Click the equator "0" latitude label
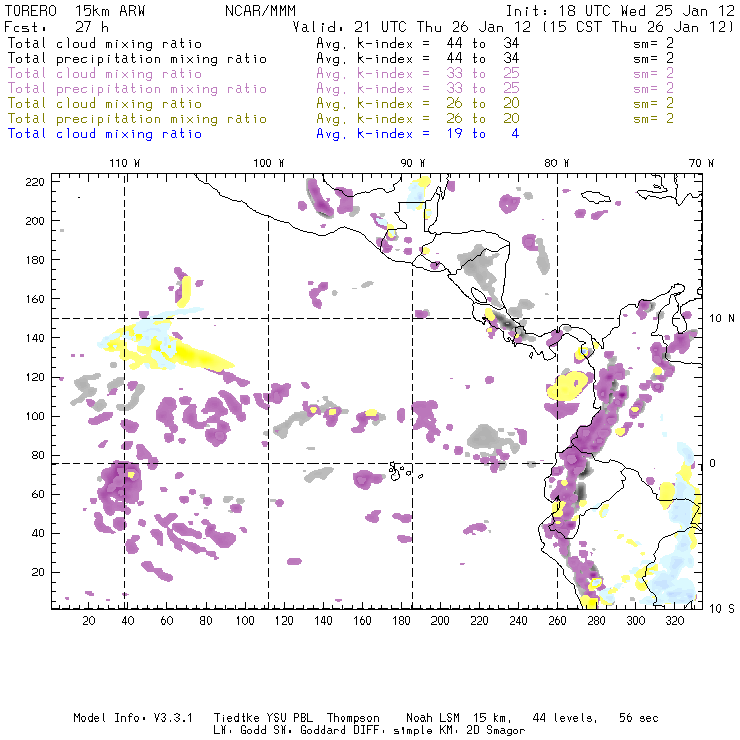Image resolution: width=740 pixels, height=740 pixels. point(713,463)
